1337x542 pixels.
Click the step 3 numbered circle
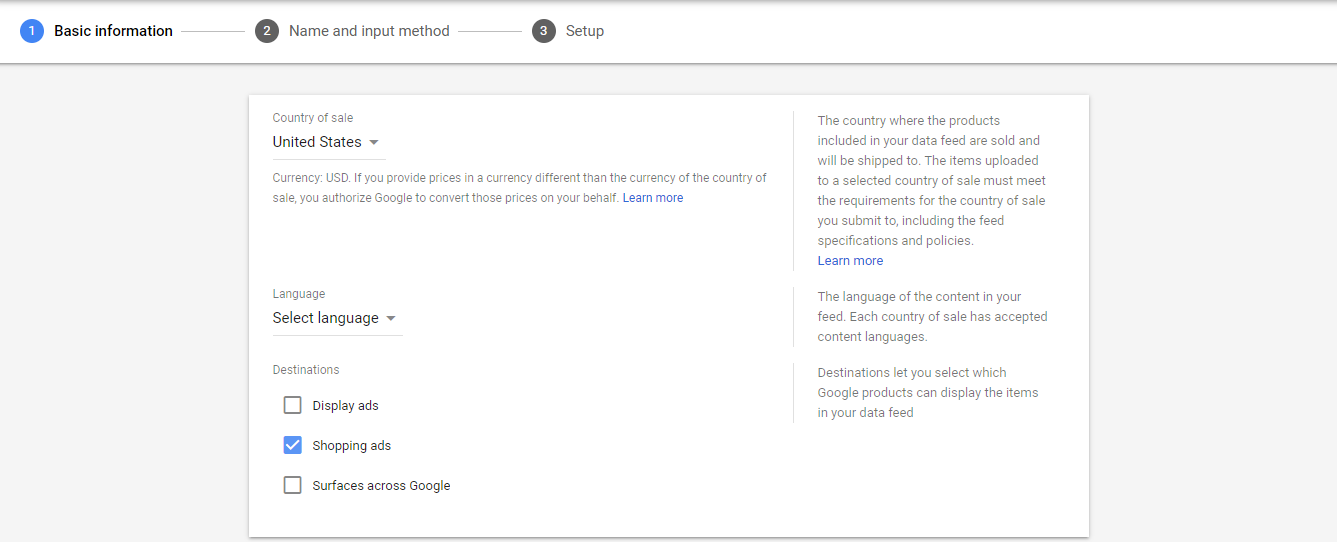(543, 31)
